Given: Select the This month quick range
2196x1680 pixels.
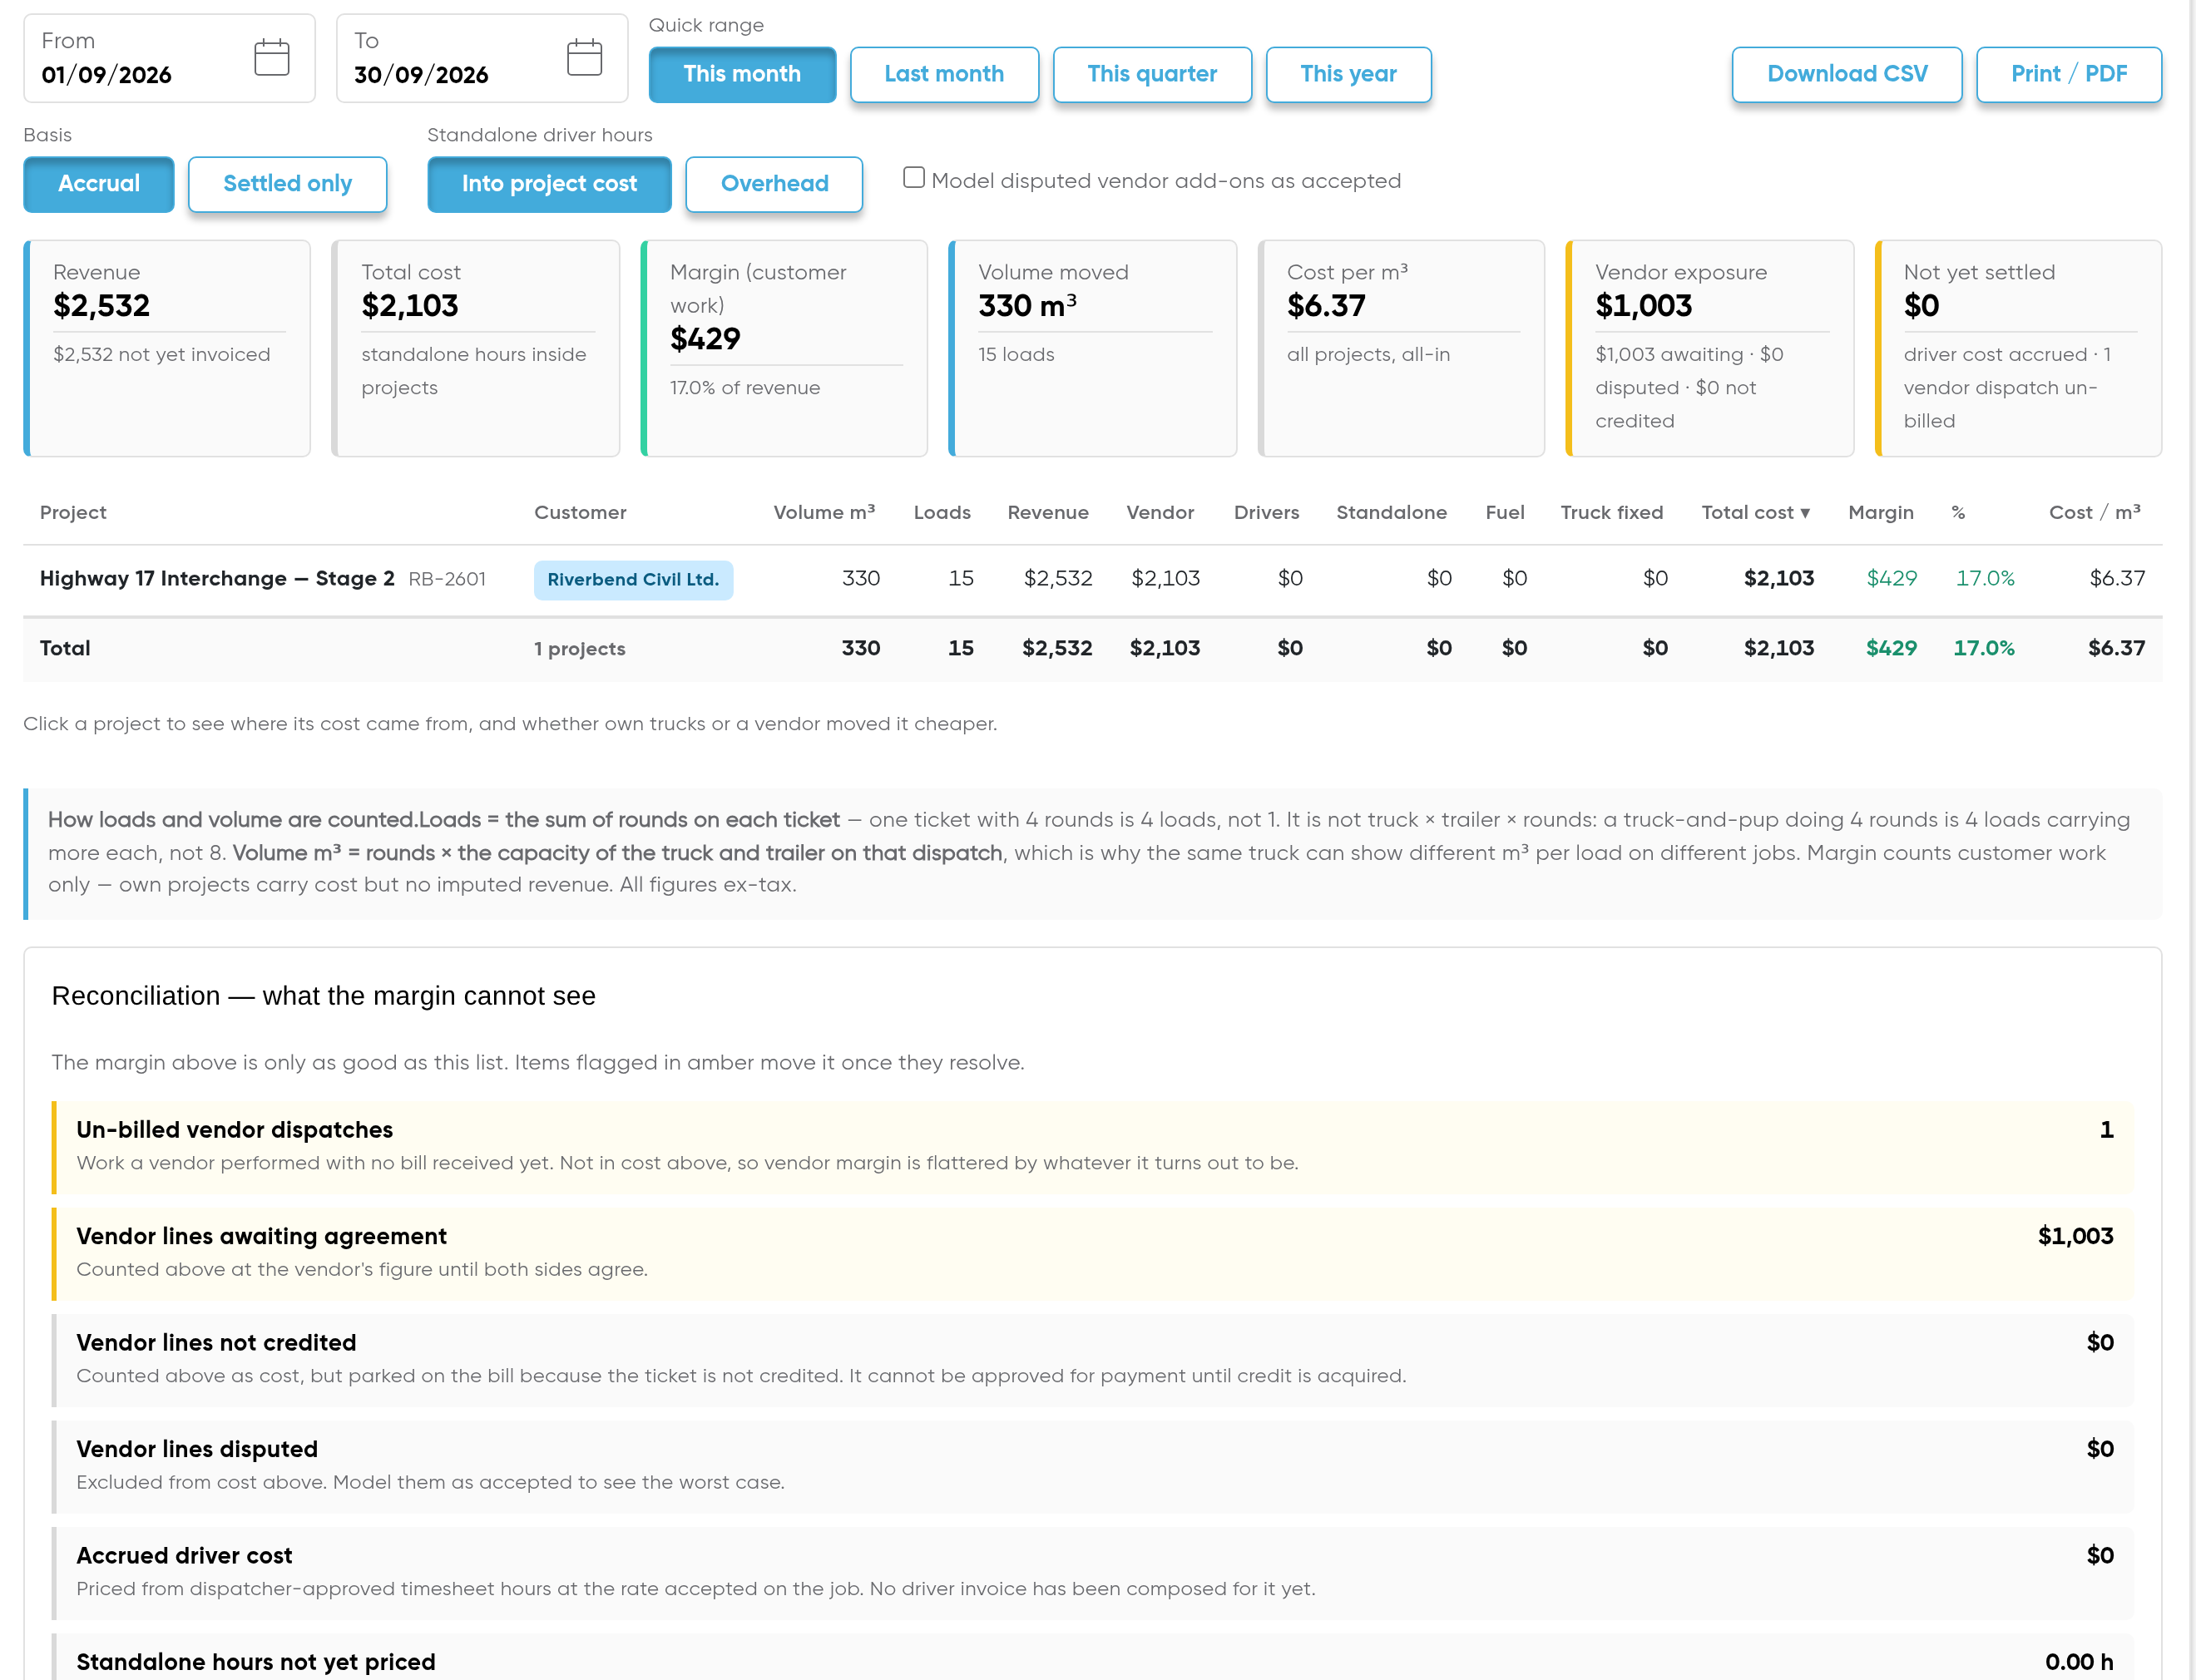Looking at the screenshot, I should (x=742, y=74).
